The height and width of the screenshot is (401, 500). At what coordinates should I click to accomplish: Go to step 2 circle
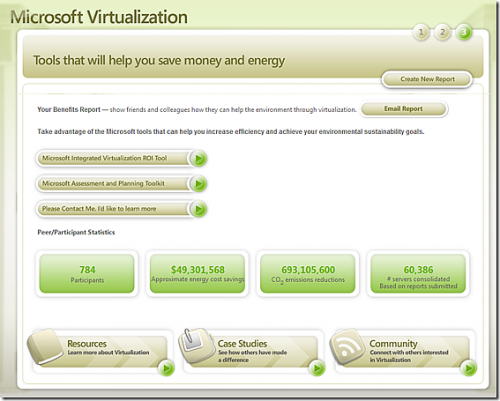[442, 32]
